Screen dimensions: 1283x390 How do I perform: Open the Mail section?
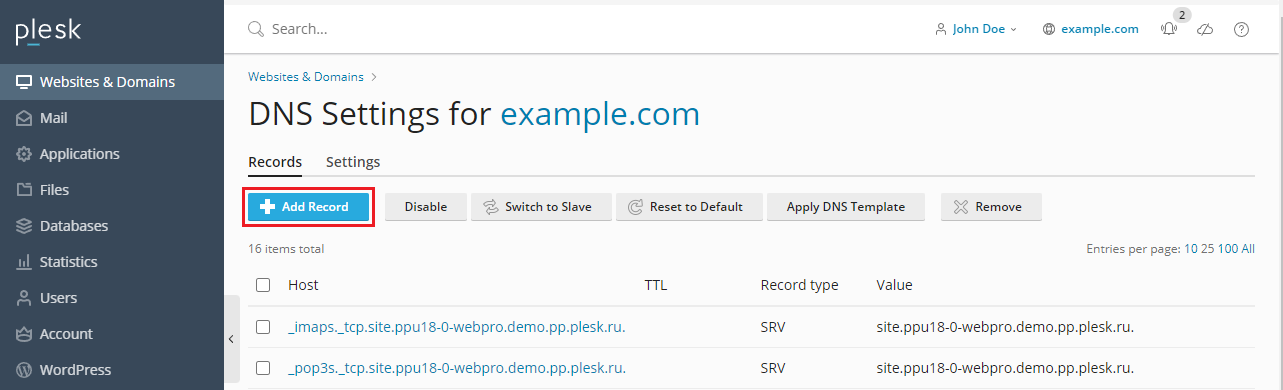point(112,118)
